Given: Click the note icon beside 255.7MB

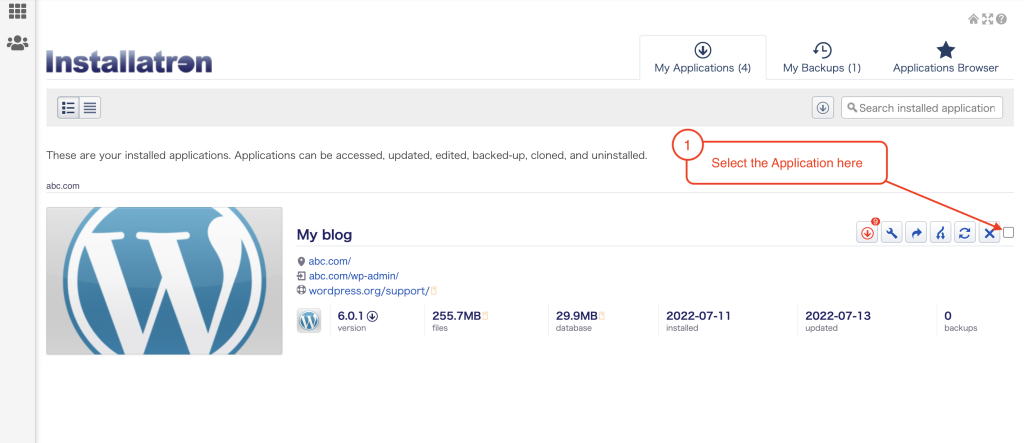Looking at the screenshot, I should tap(485, 316).
